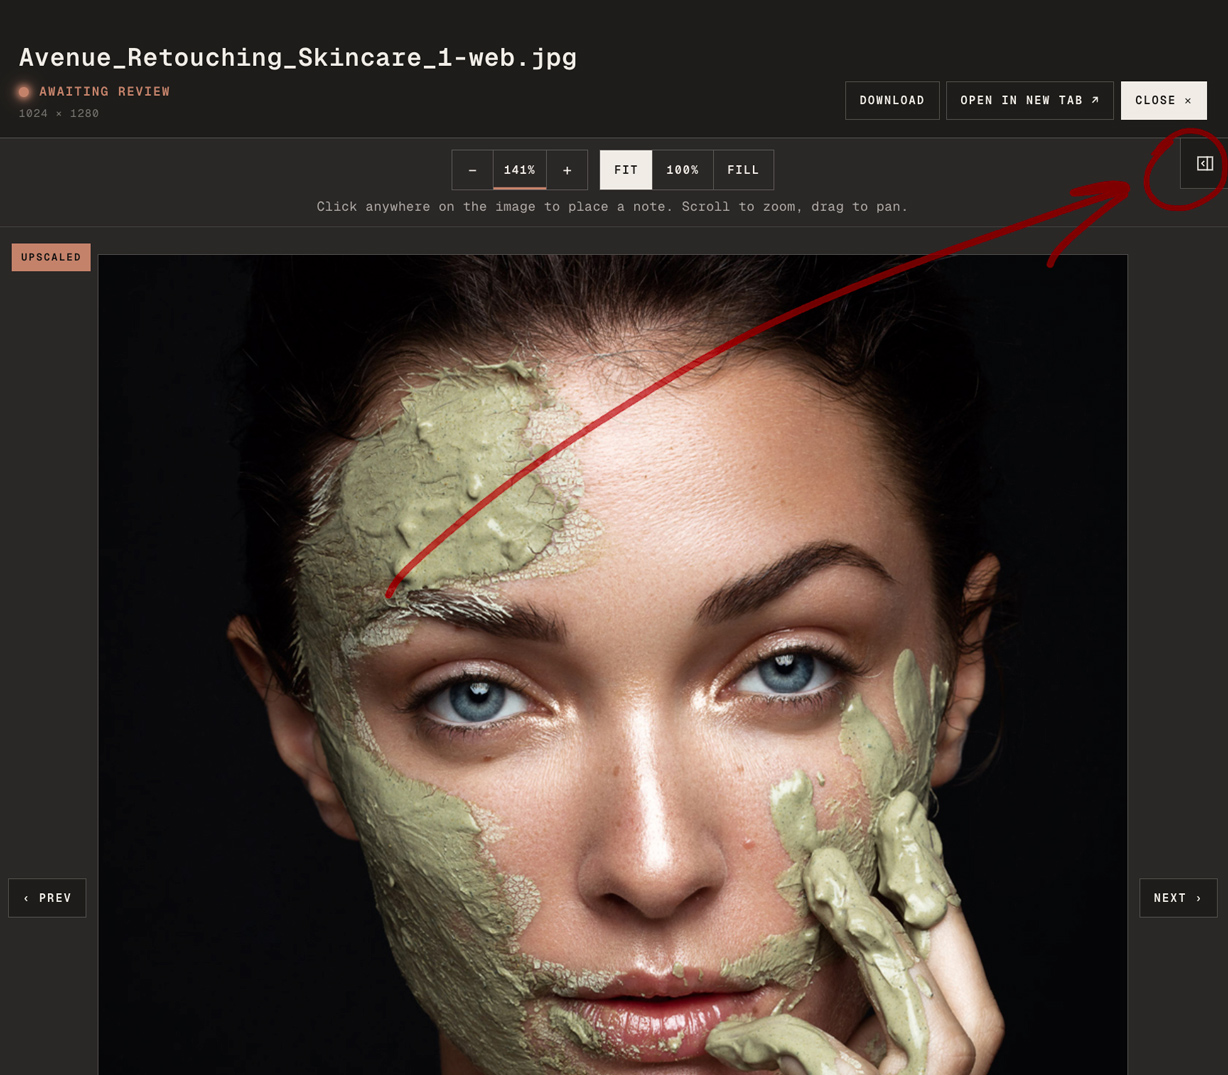Open image in new tab
This screenshot has height=1075, width=1228.
pyautogui.click(x=1029, y=100)
